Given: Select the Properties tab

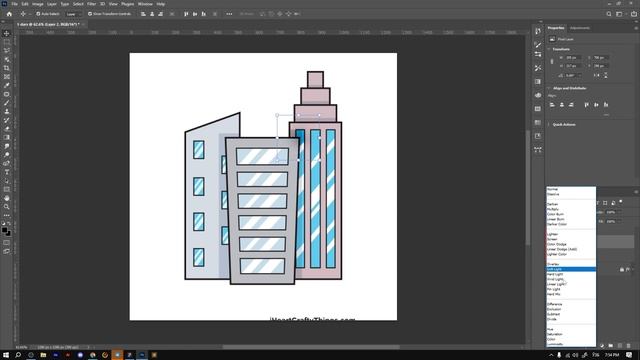Looking at the screenshot, I should 556,28.
